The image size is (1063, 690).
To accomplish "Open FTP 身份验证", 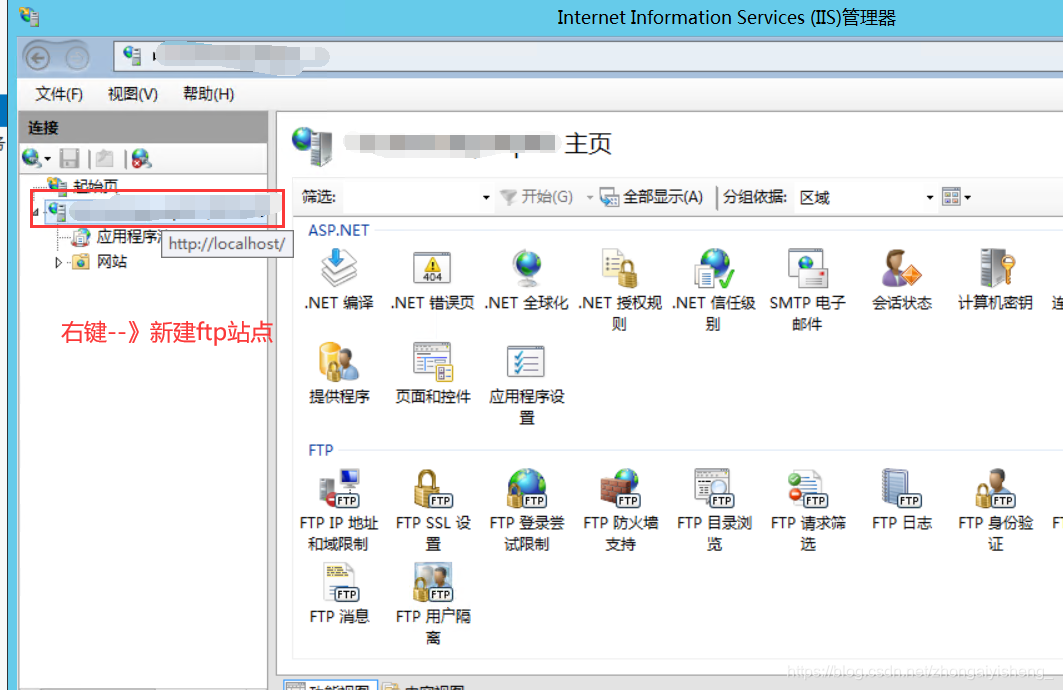I will click(x=995, y=510).
